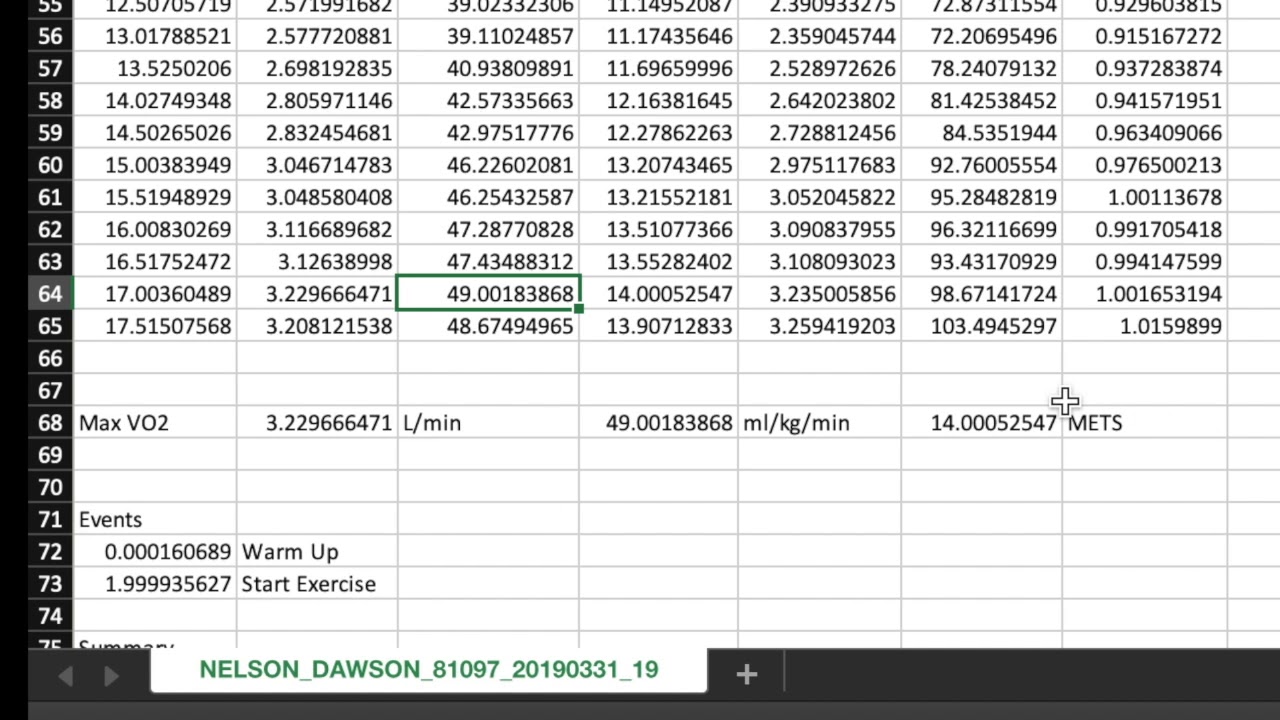Click cell 15.00383949 in row 60
Screen dimensions: 1280x720
point(155,165)
